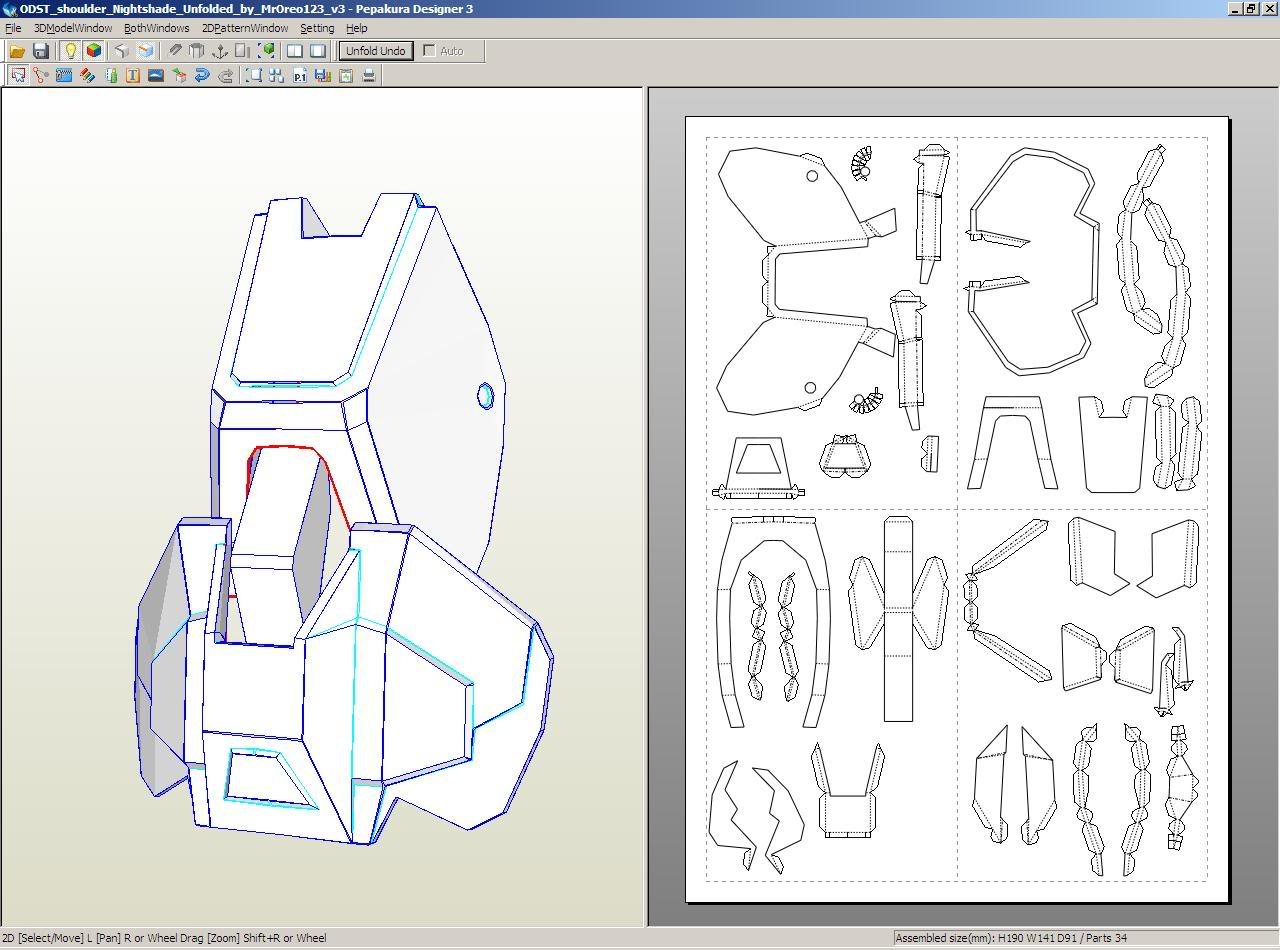Open the 3DModelWindow menu
Image resolution: width=1280 pixels, height=950 pixels.
point(73,28)
